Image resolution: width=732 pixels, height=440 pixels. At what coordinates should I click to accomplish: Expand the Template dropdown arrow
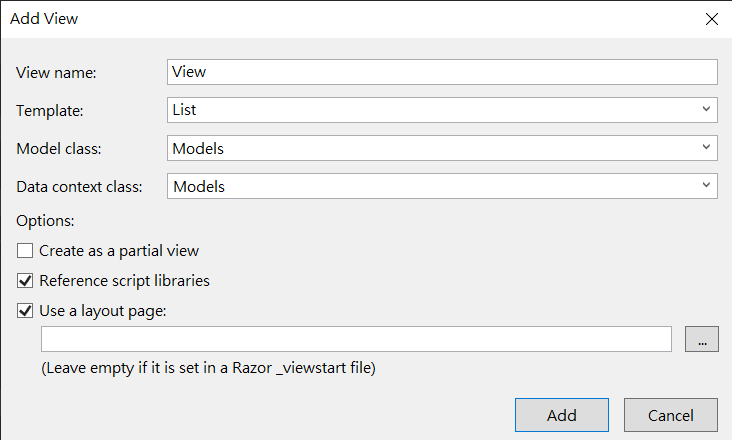[706, 110]
